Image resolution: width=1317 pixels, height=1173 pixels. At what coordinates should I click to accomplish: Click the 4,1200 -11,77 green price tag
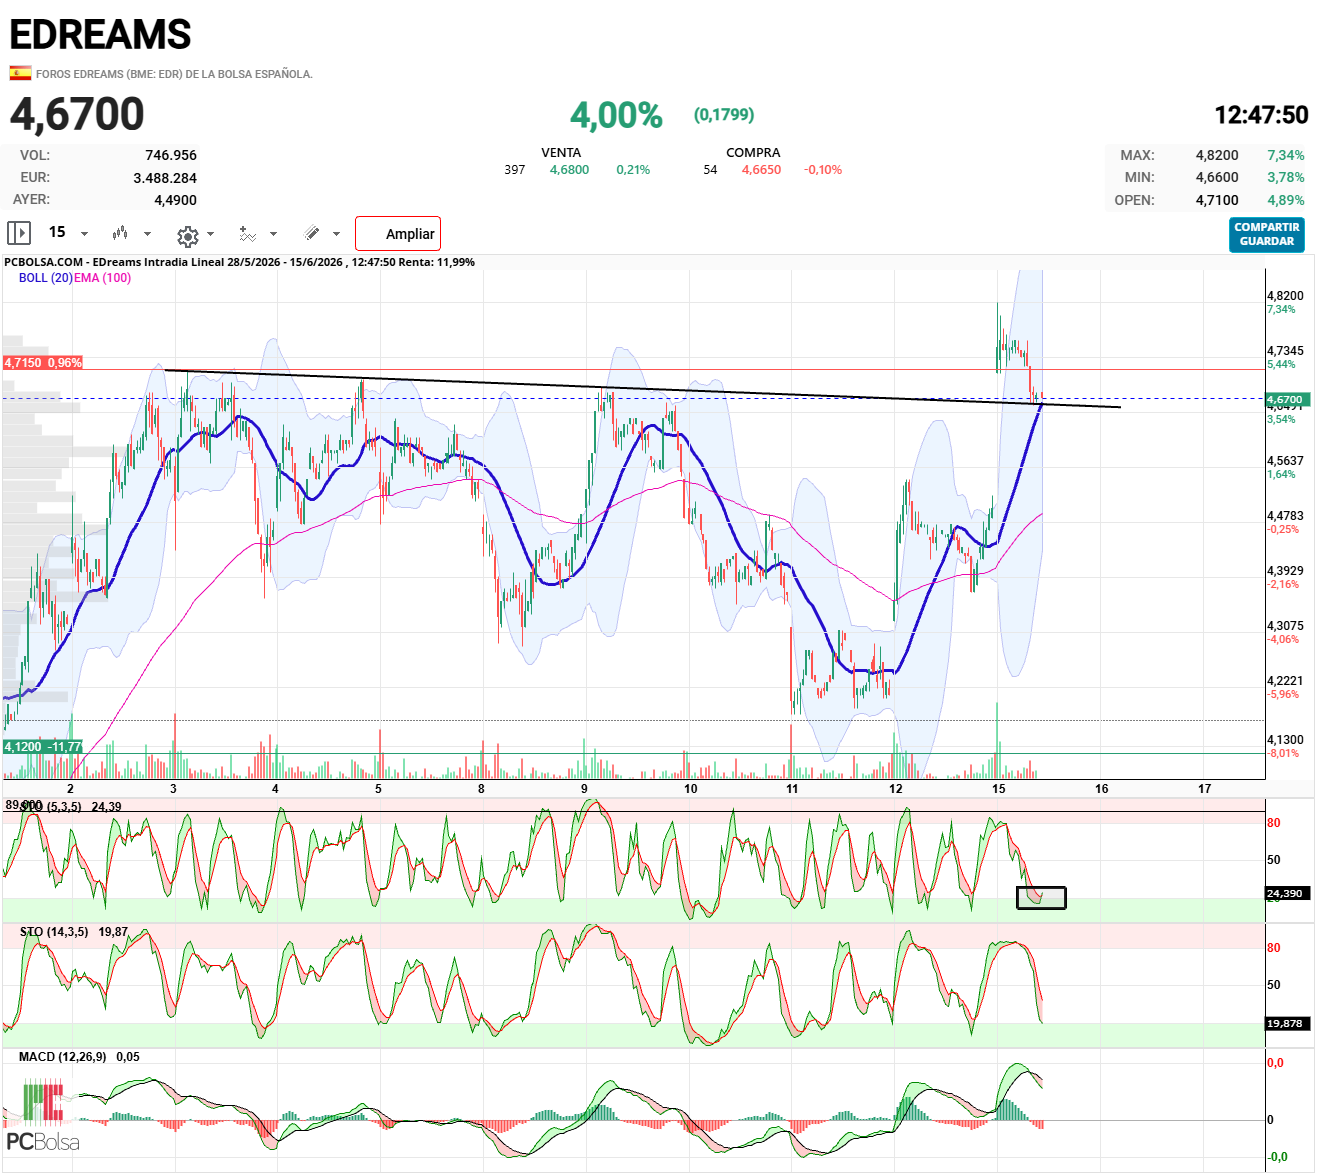point(42,747)
